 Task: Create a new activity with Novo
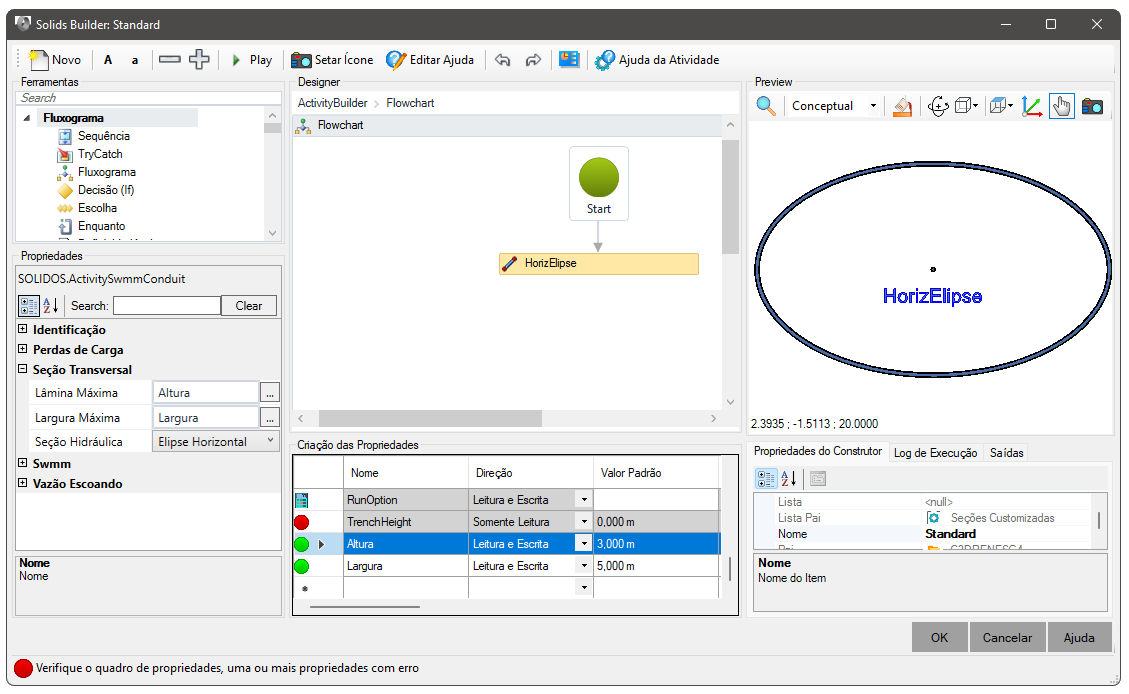click(54, 60)
